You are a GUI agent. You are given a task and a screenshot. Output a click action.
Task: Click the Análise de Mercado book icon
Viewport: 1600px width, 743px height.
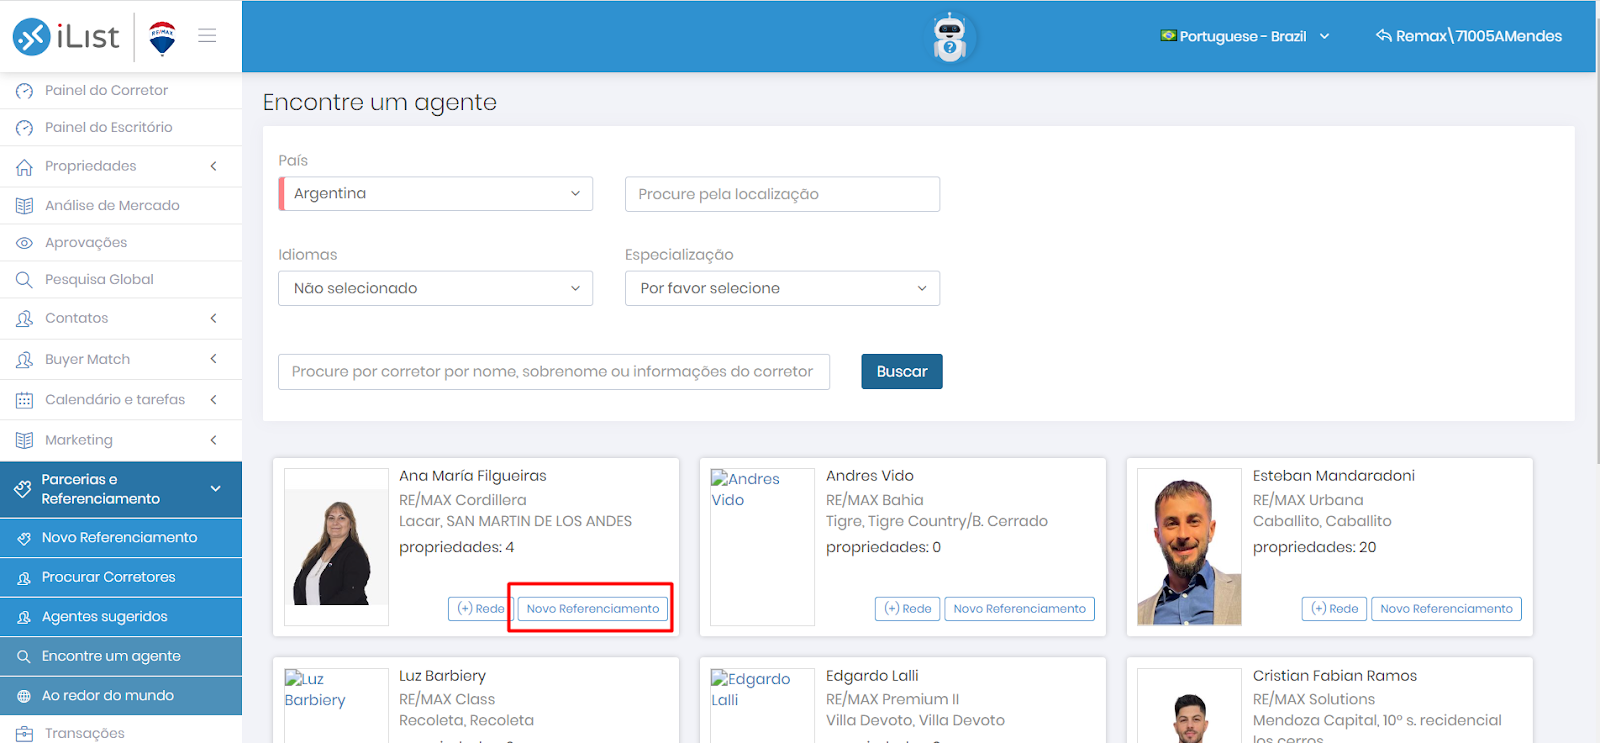[x=24, y=206]
